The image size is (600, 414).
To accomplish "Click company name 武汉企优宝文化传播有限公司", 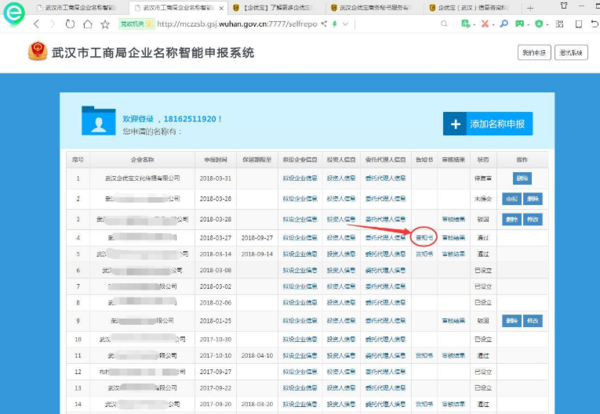I will [x=142, y=178].
